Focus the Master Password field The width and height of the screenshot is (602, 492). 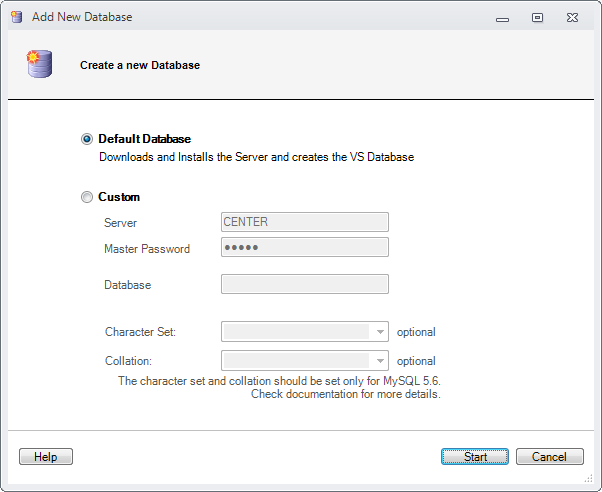[x=304, y=247]
